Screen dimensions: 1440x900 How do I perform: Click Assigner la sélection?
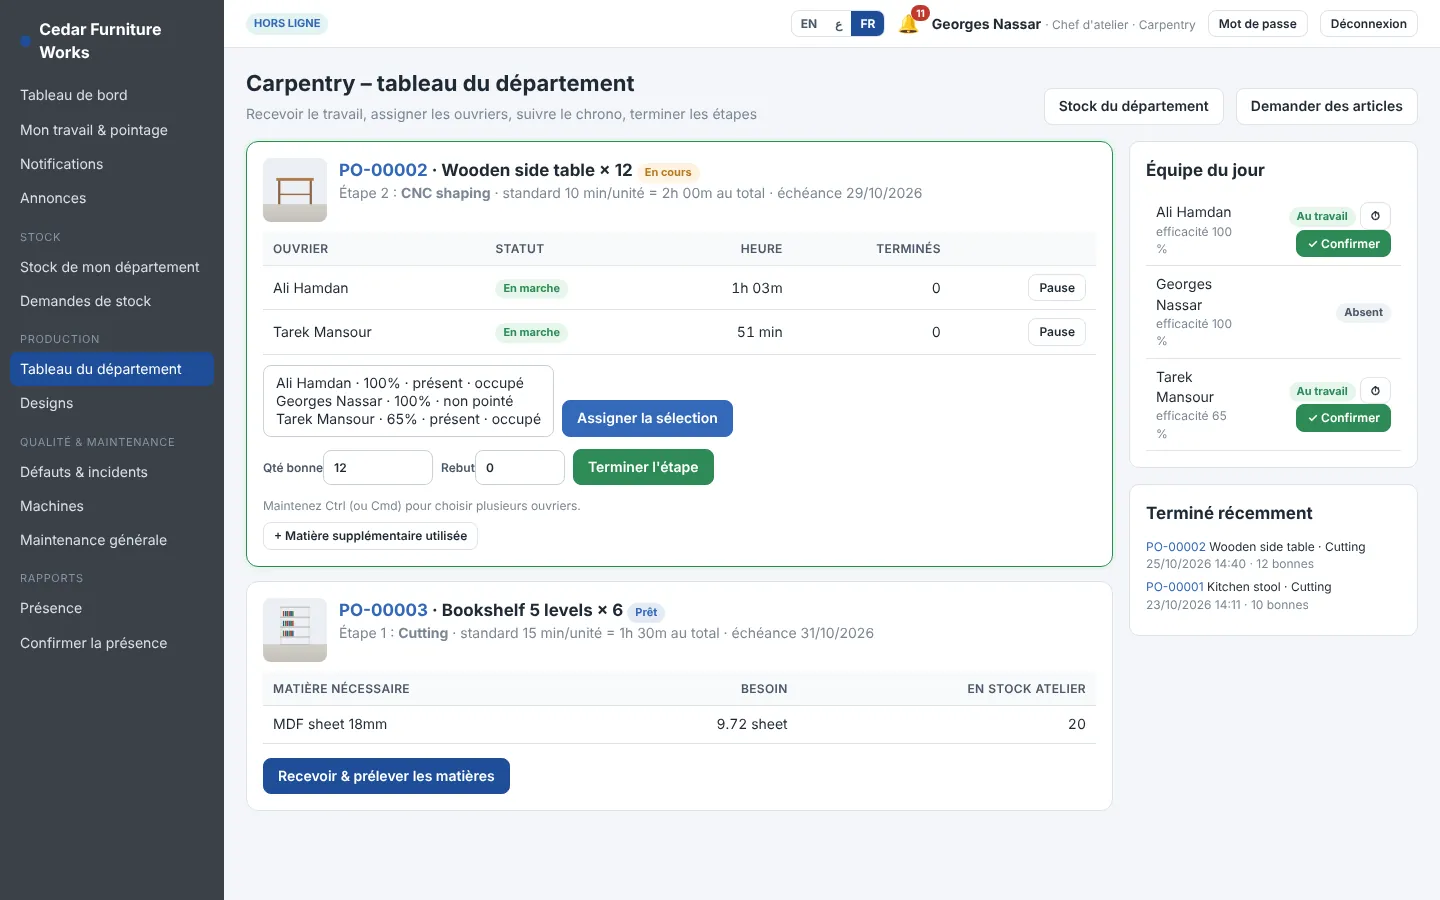[x=647, y=418]
